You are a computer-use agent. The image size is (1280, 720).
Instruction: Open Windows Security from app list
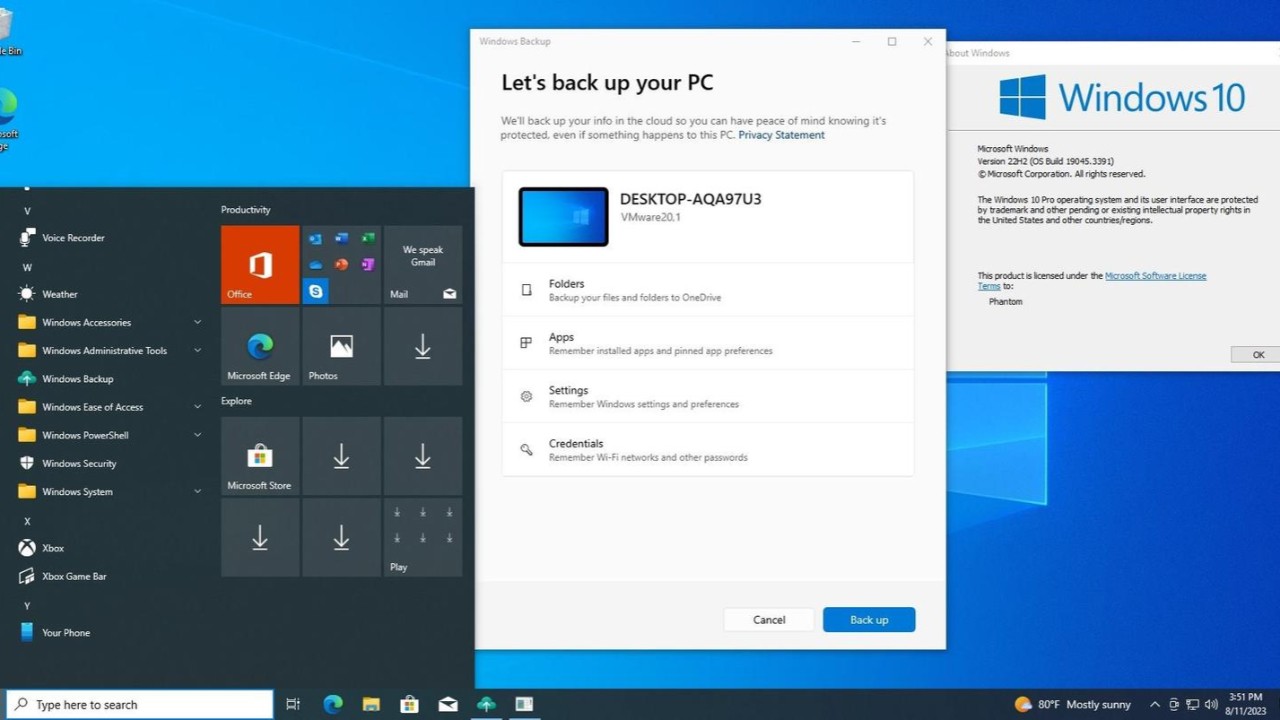79,463
